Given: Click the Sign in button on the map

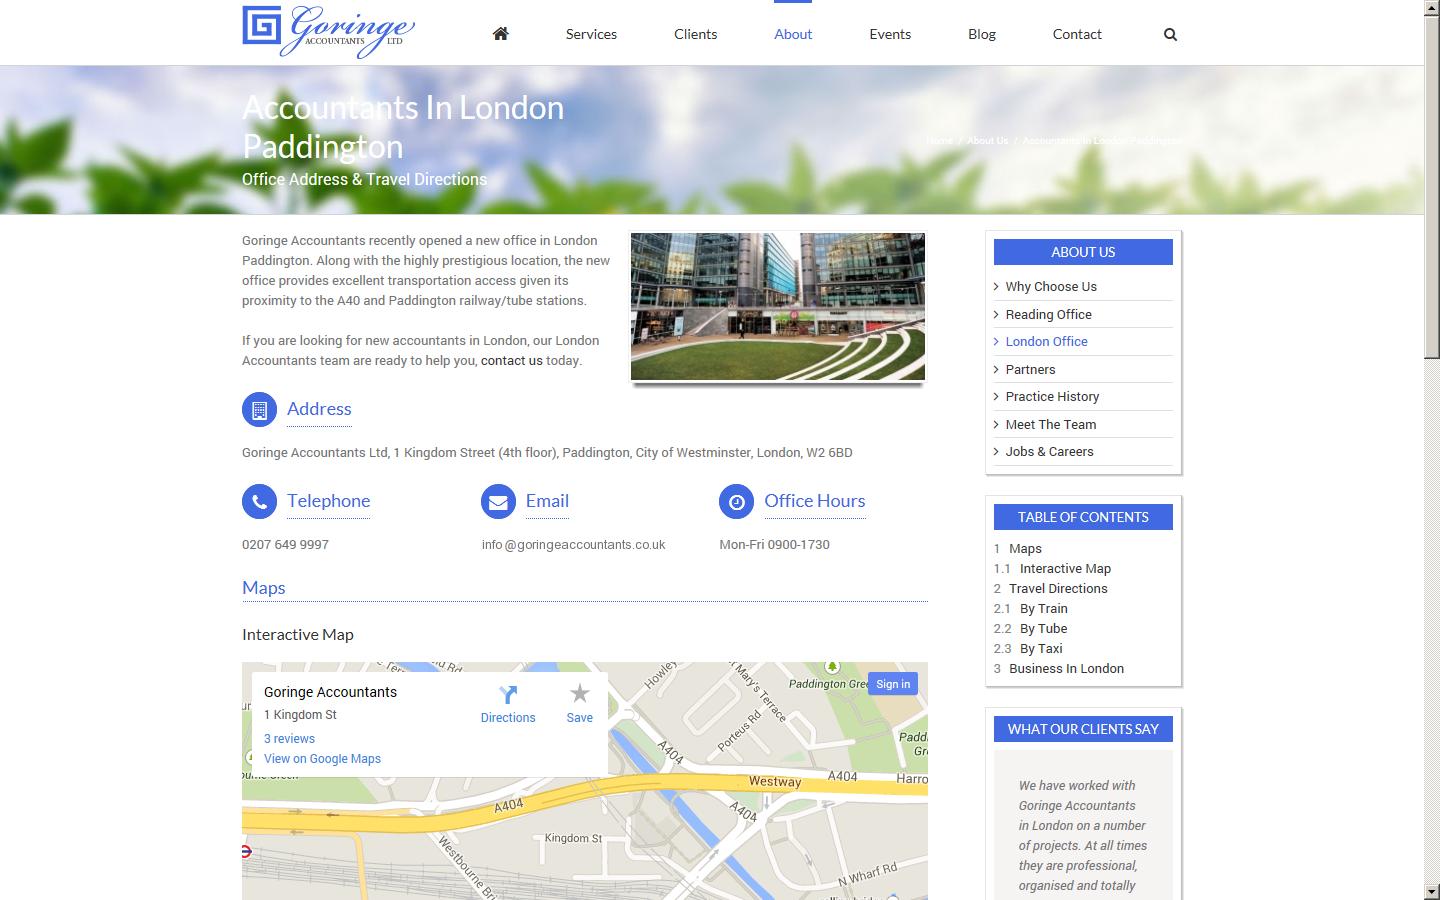Looking at the screenshot, I should pos(893,683).
